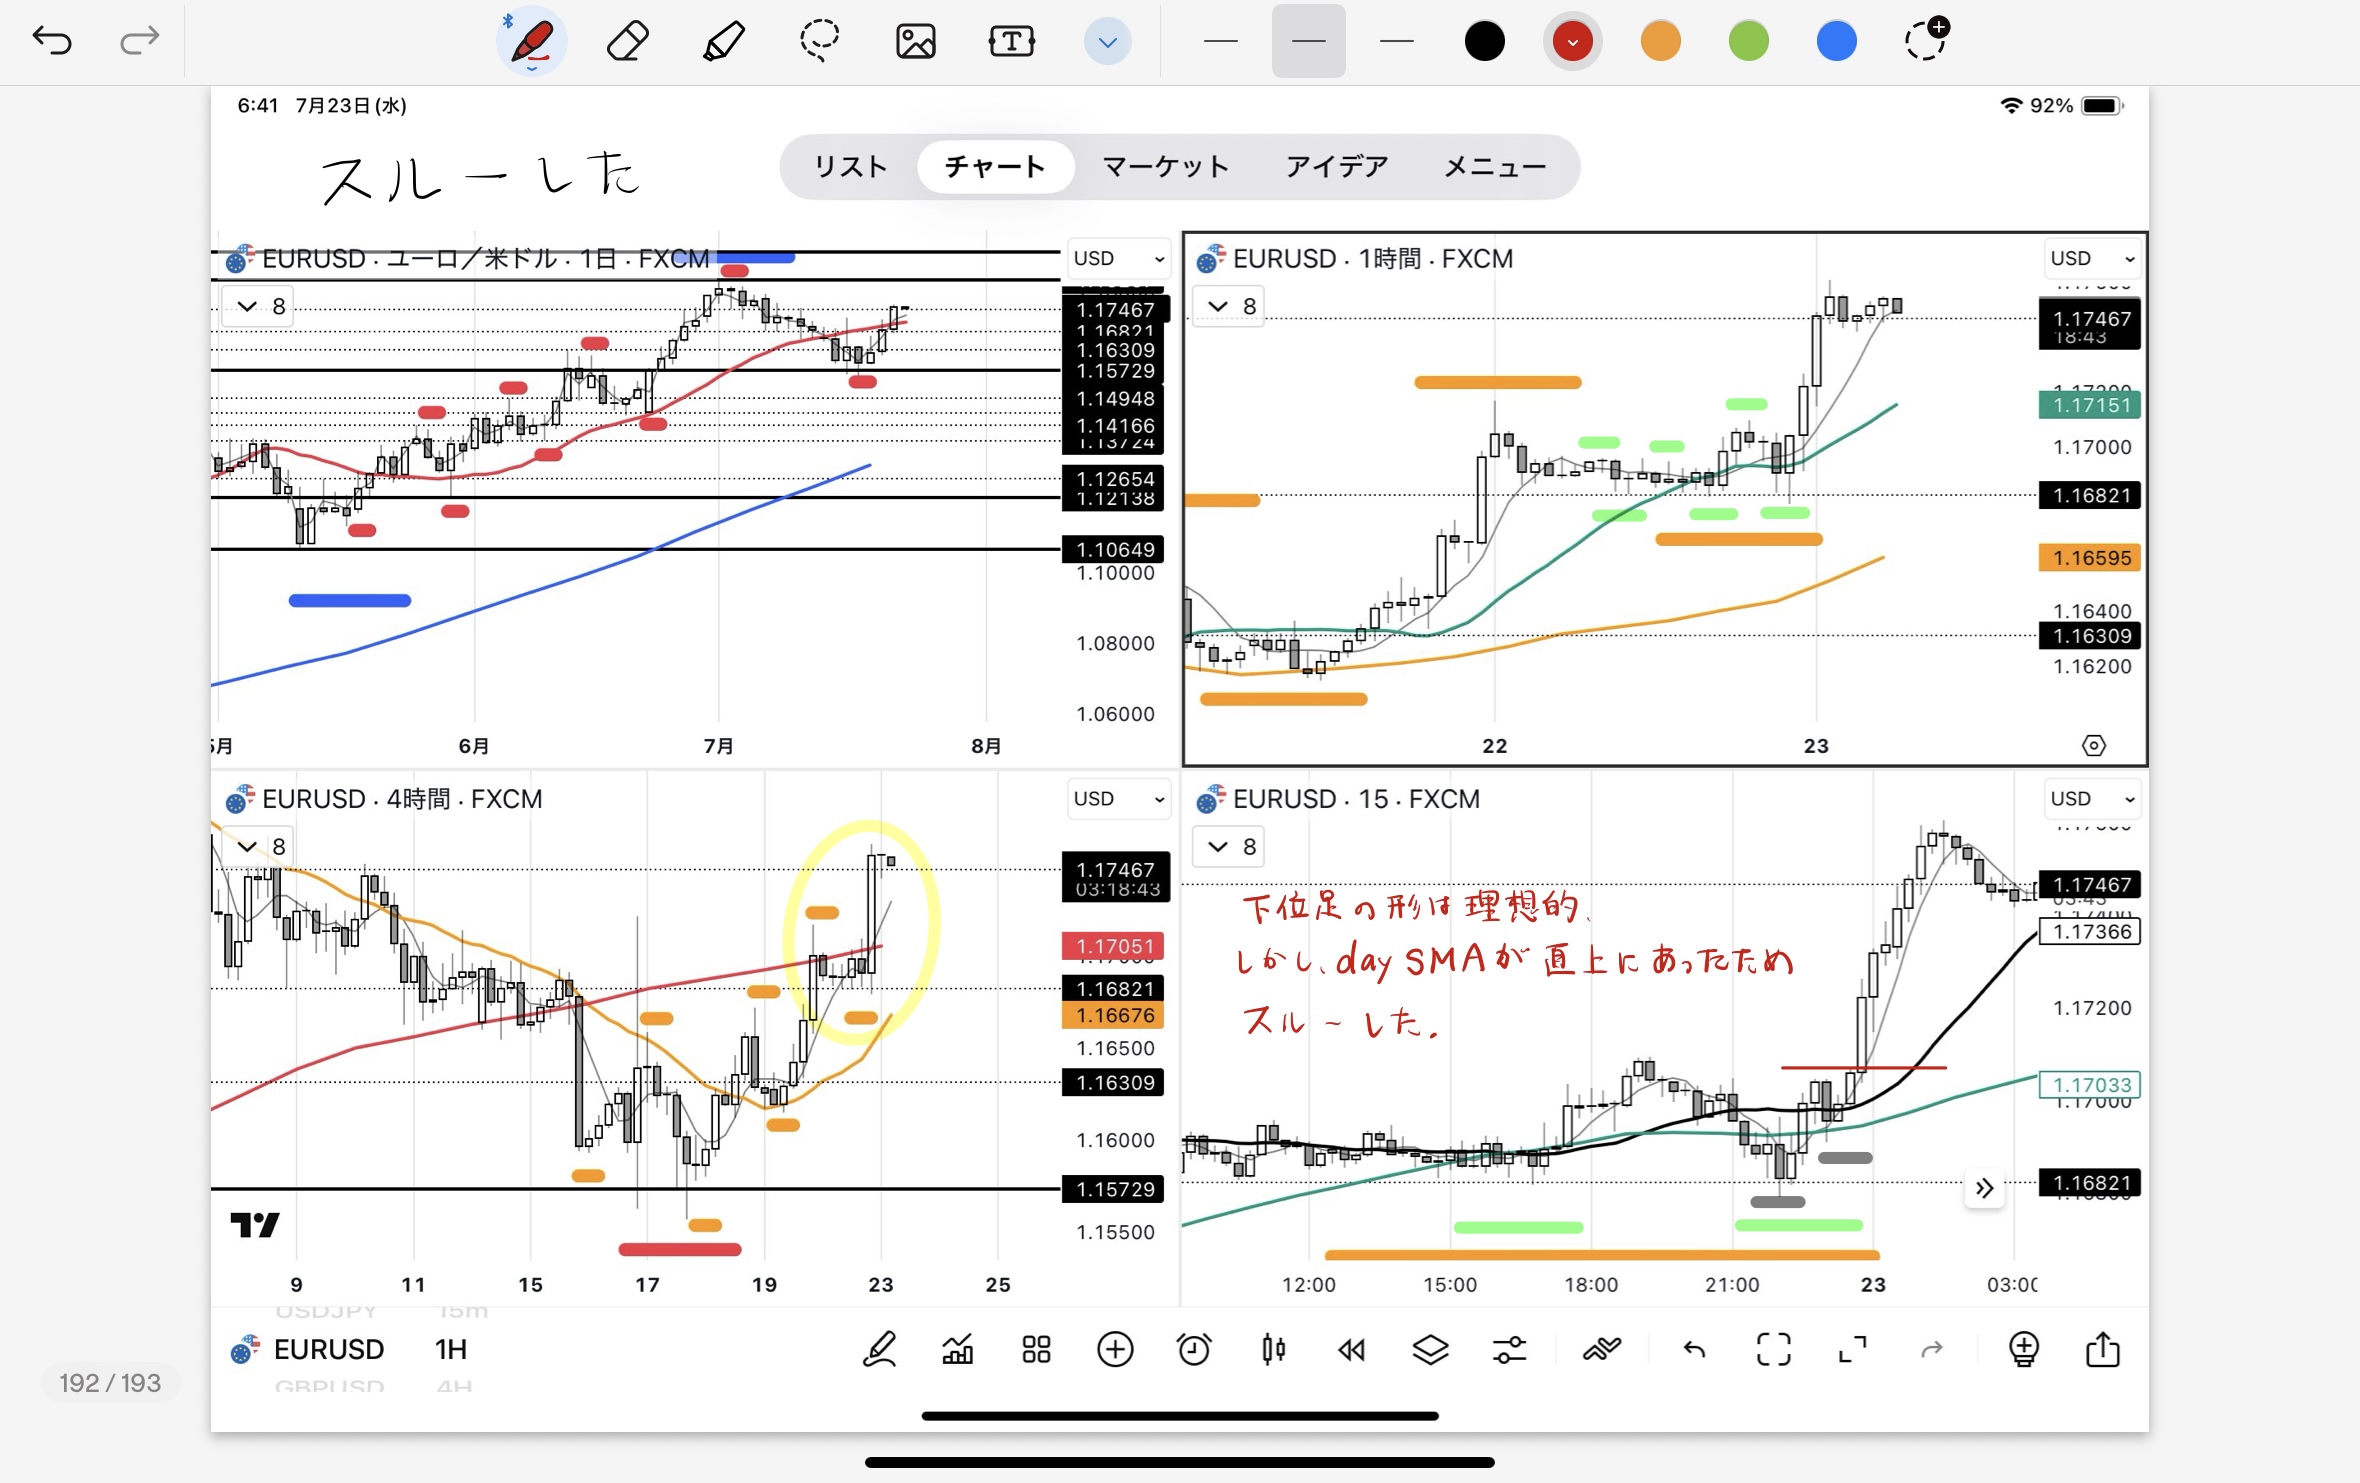Tap the 1.17151 green price label
Image resolution: width=2360 pixels, height=1483 pixels.
[x=2090, y=405]
